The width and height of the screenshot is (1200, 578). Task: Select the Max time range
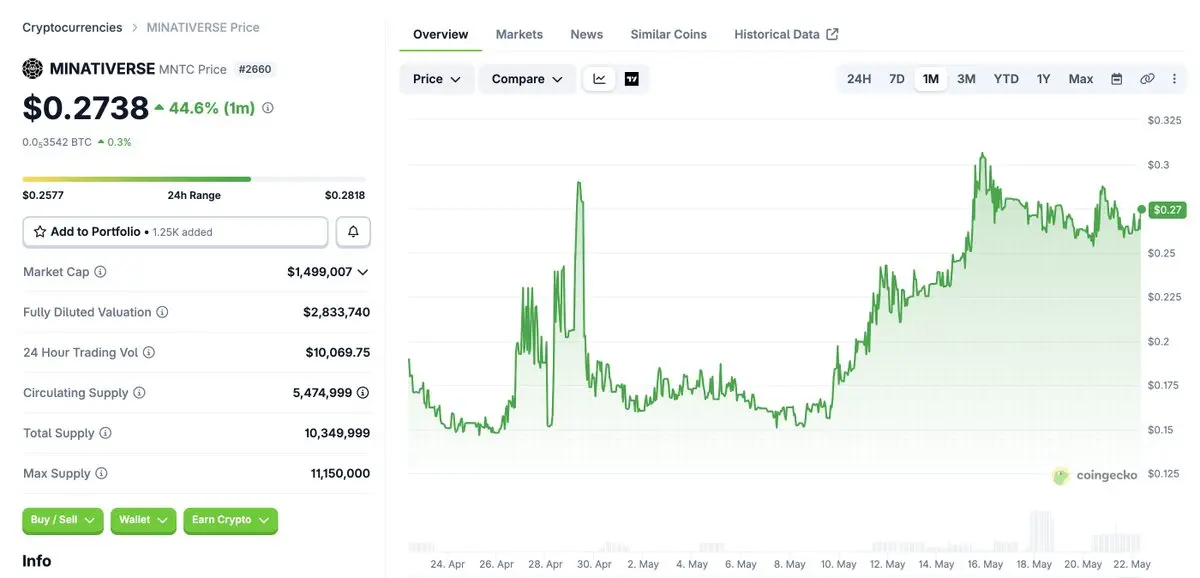point(1081,79)
